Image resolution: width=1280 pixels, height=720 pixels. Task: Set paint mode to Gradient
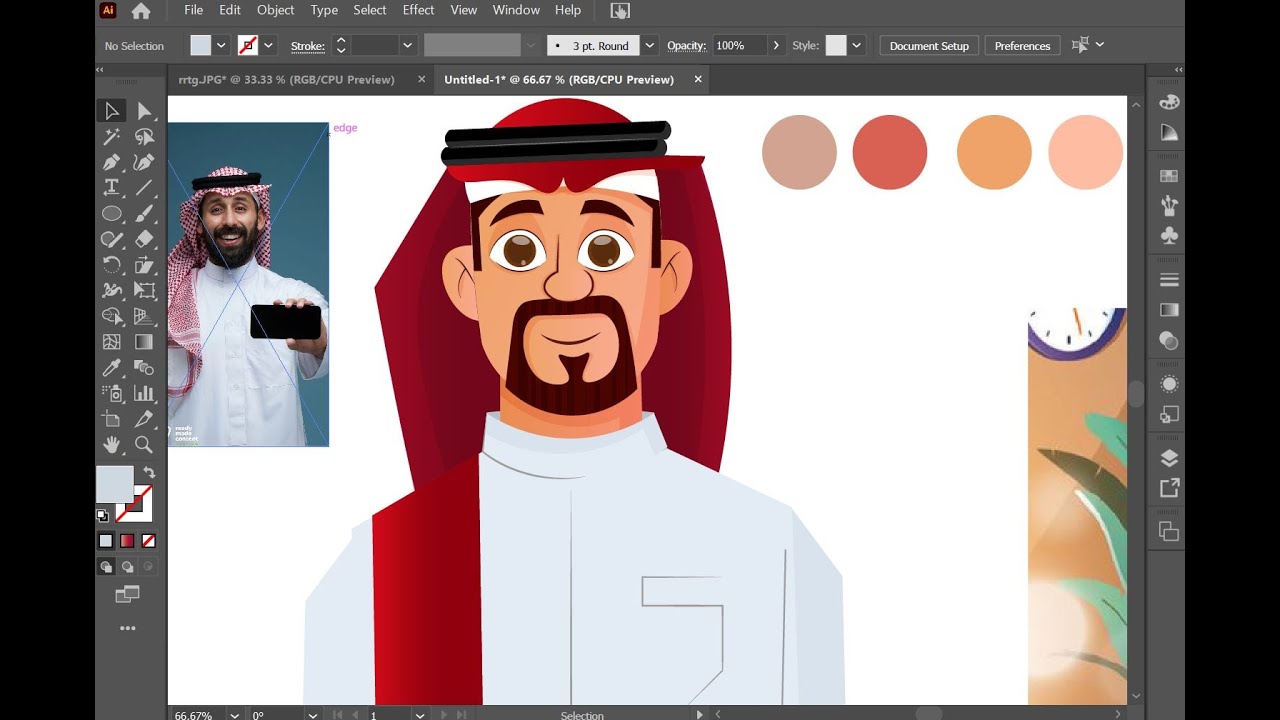click(x=127, y=541)
